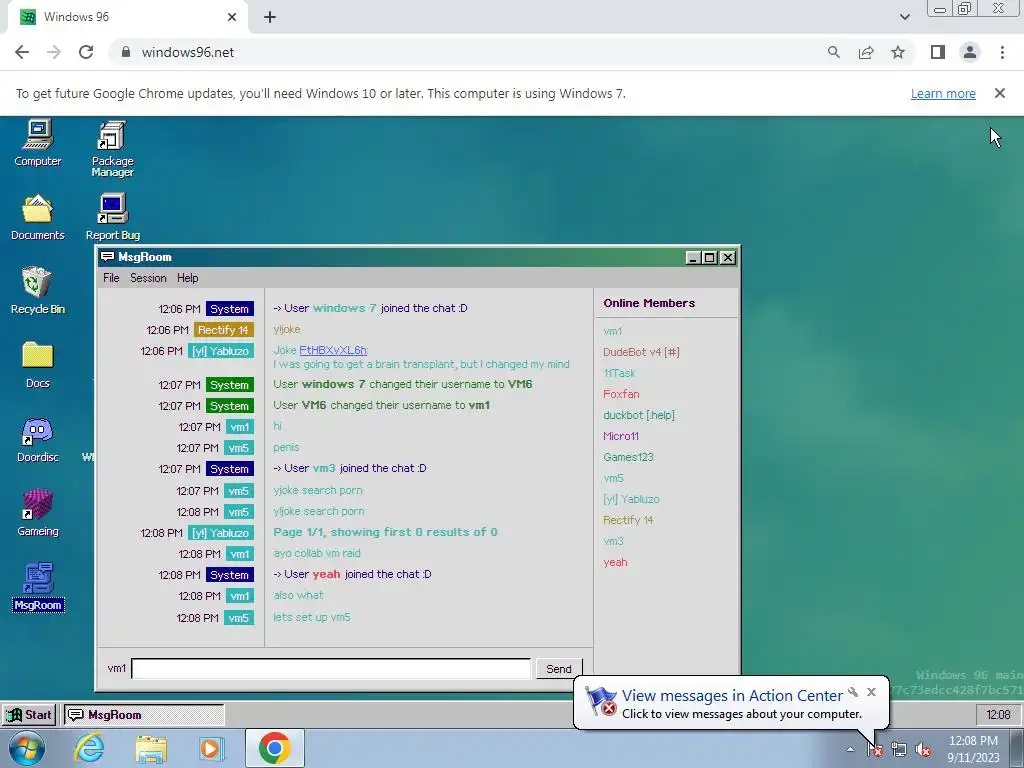The image size is (1024, 768).
Task: Click the network tray icon
Action: click(x=899, y=750)
